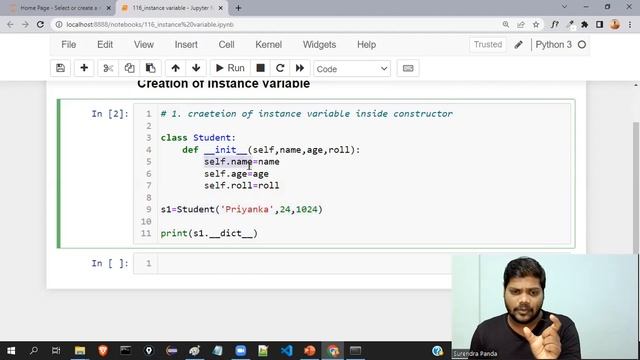Go back in browser history
The image size is (640, 360).
click(x=10, y=24)
